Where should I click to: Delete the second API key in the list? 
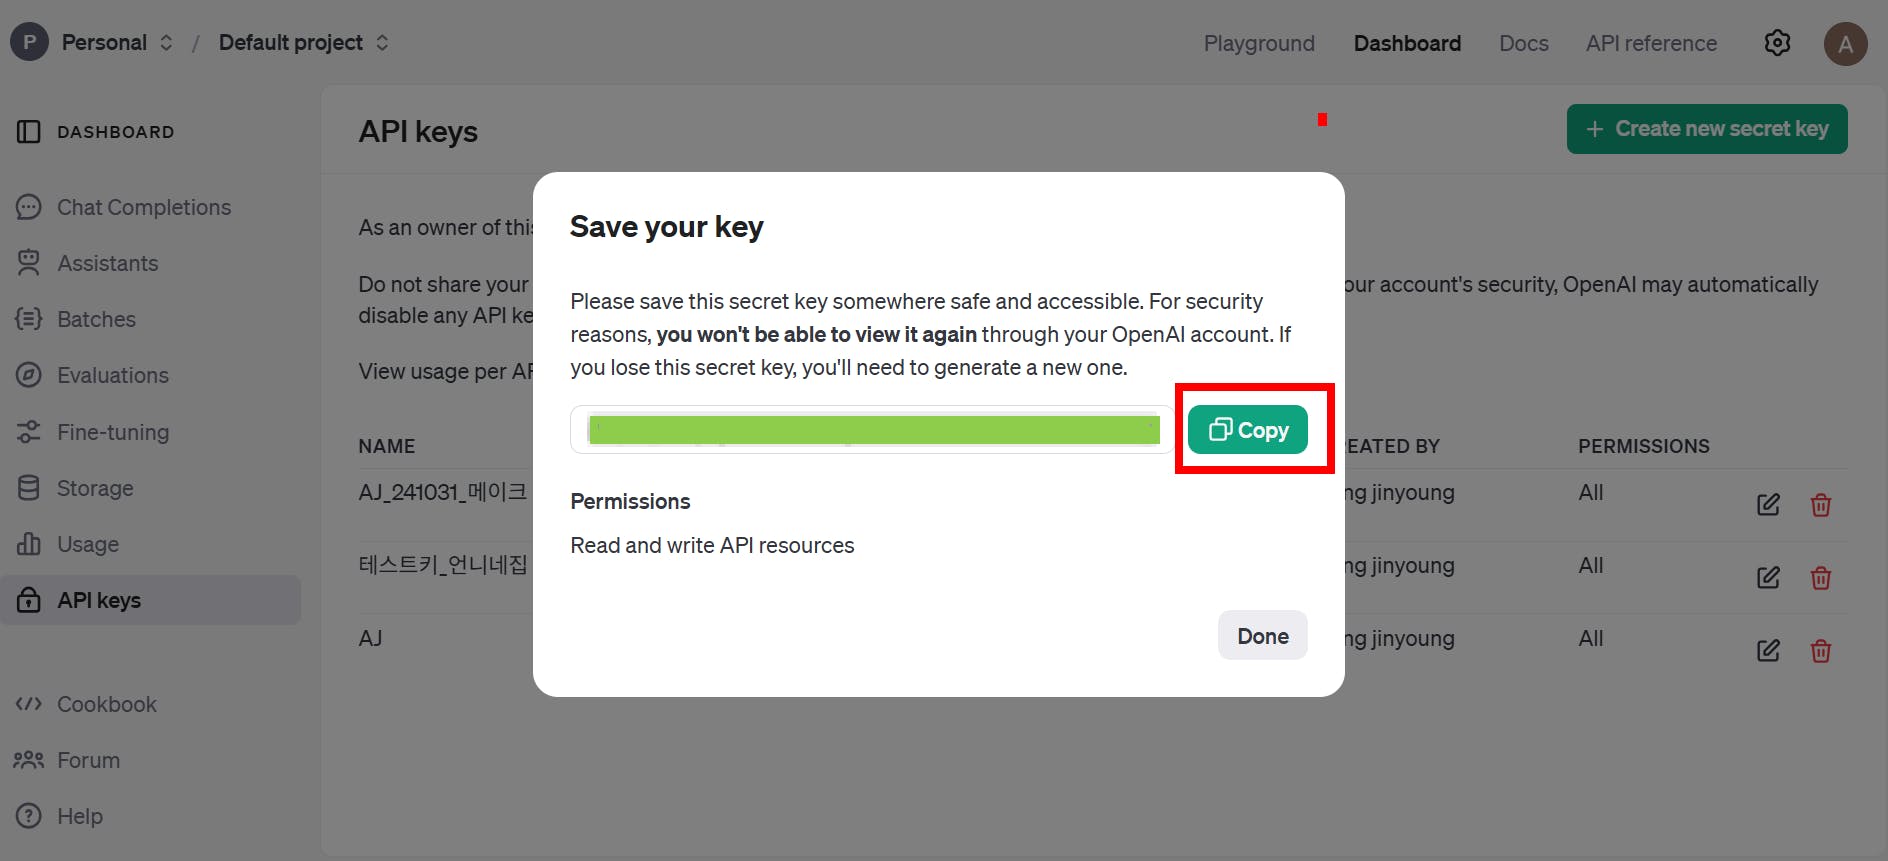1820,578
